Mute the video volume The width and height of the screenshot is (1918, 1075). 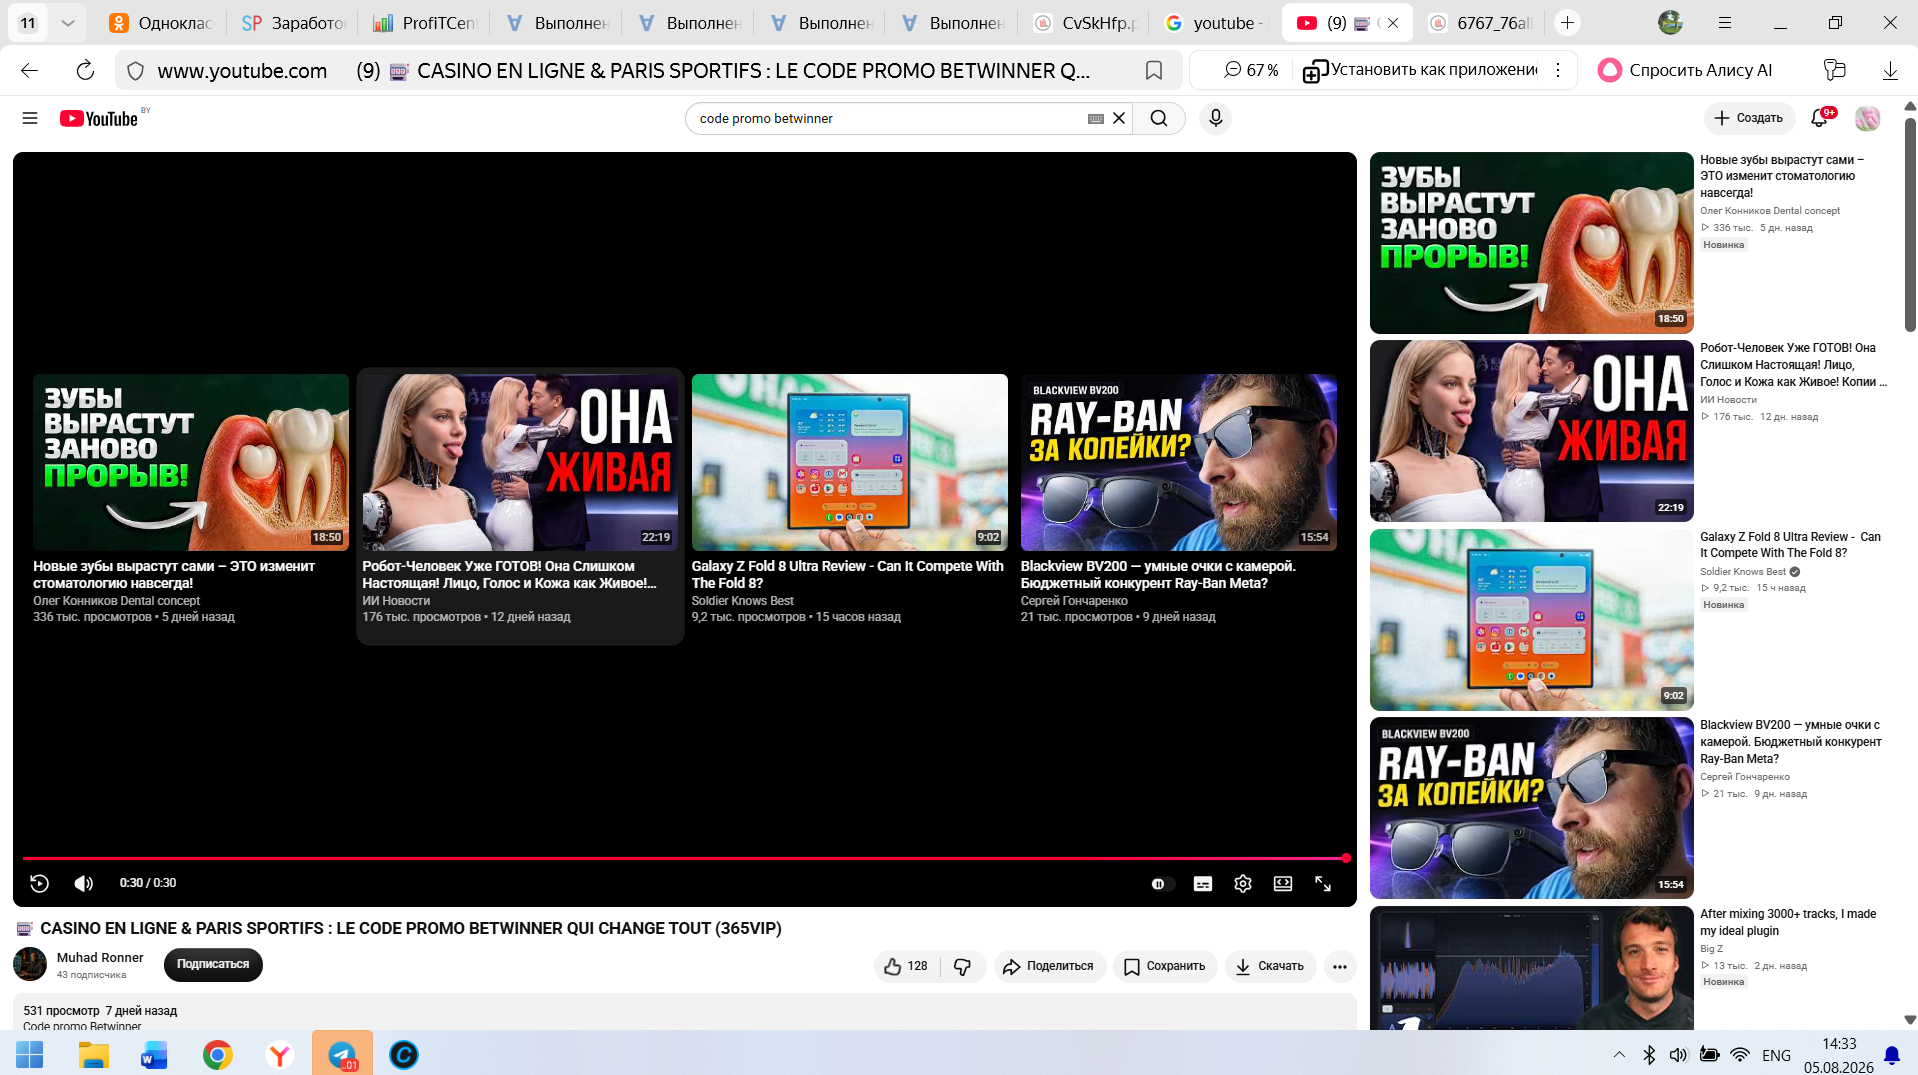coord(84,883)
